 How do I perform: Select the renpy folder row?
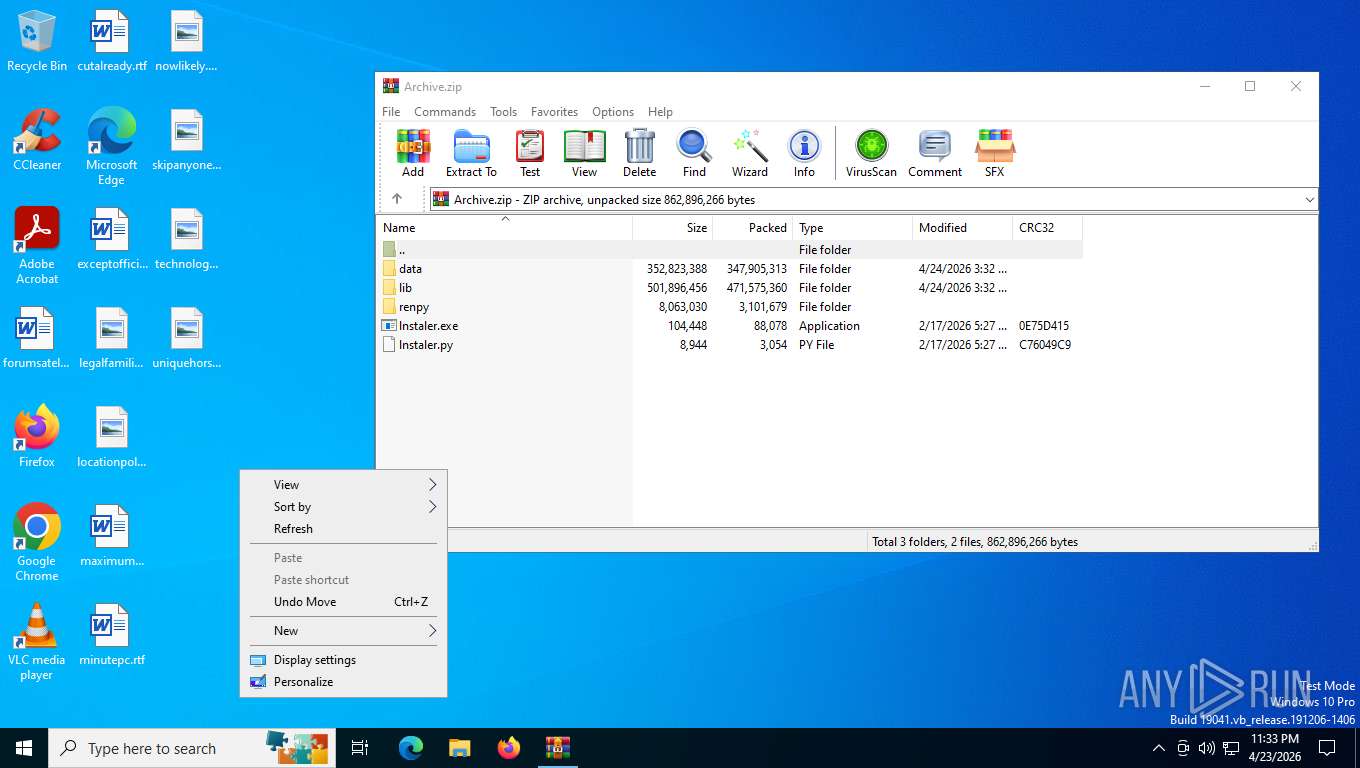pyautogui.click(x=730, y=307)
